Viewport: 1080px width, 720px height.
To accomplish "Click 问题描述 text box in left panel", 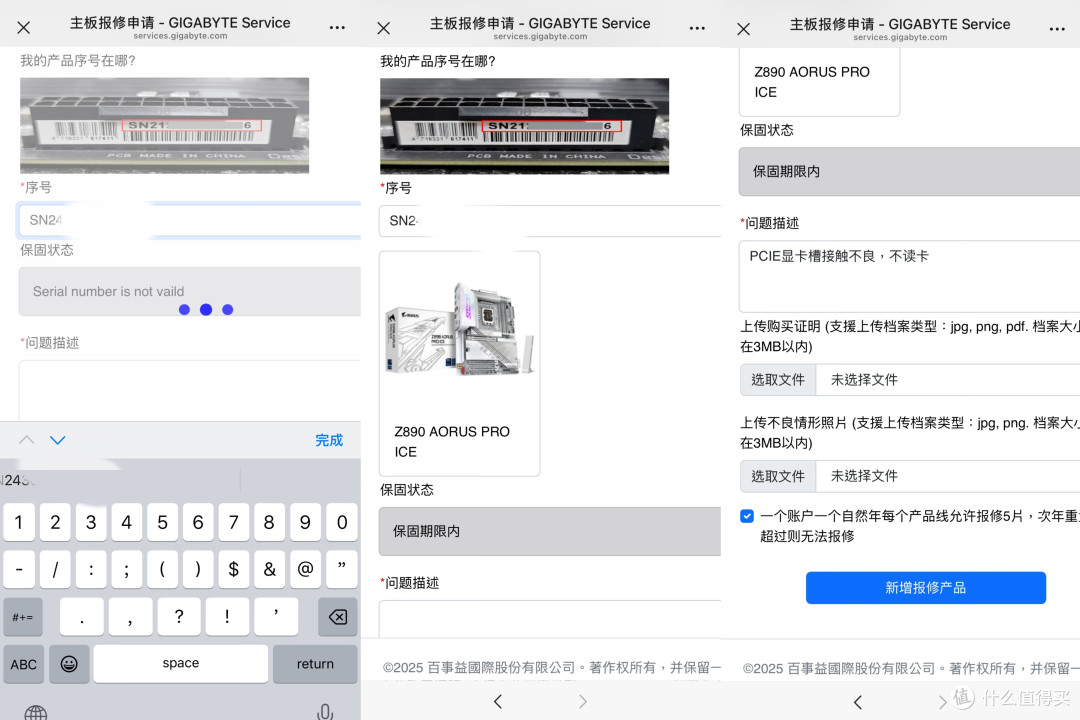I will (x=189, y=390).
